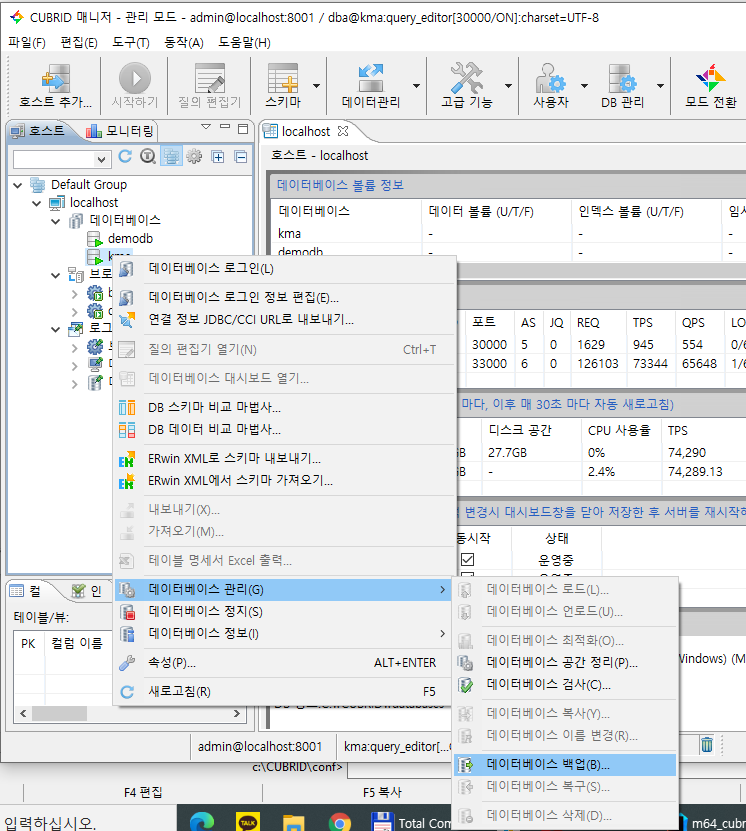Choose ERwin XML에서 스키마 가져오기 item
The height and width of the screenshot is (831, 746).
[285, 481]
